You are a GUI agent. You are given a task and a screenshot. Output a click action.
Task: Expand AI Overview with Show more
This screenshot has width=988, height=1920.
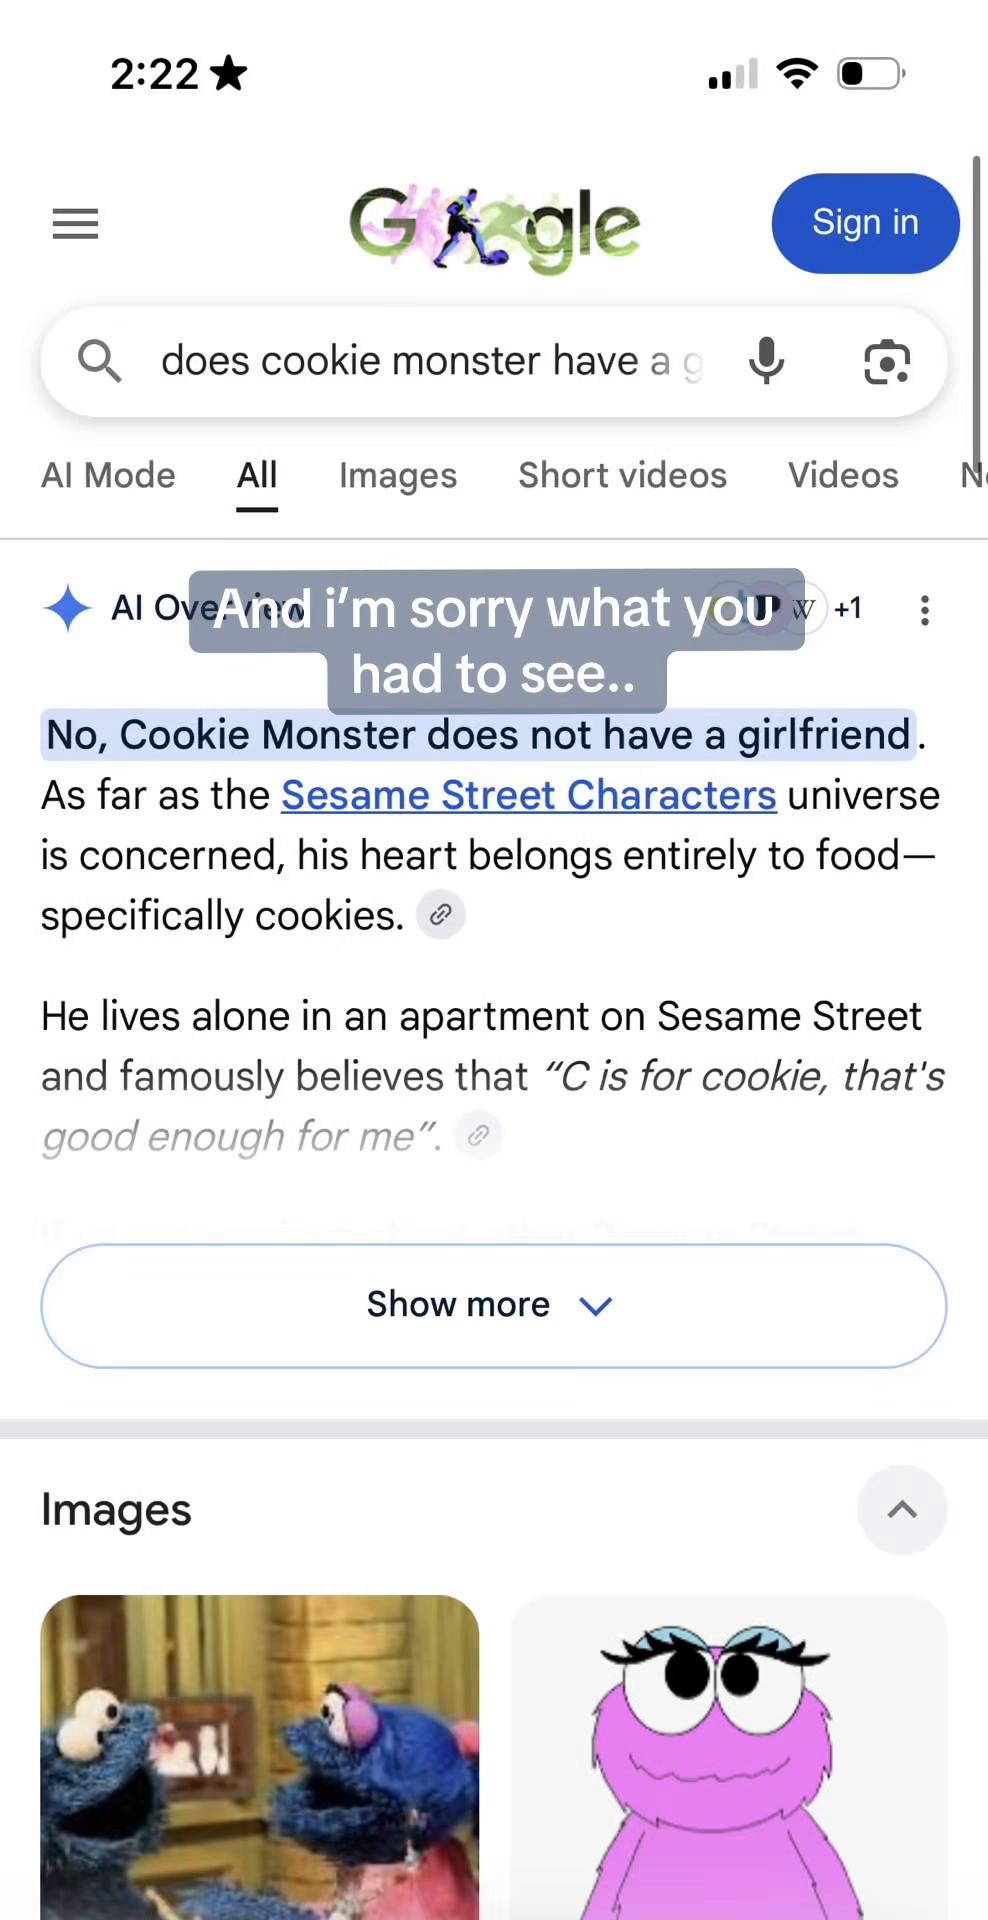coord(494,1306)
